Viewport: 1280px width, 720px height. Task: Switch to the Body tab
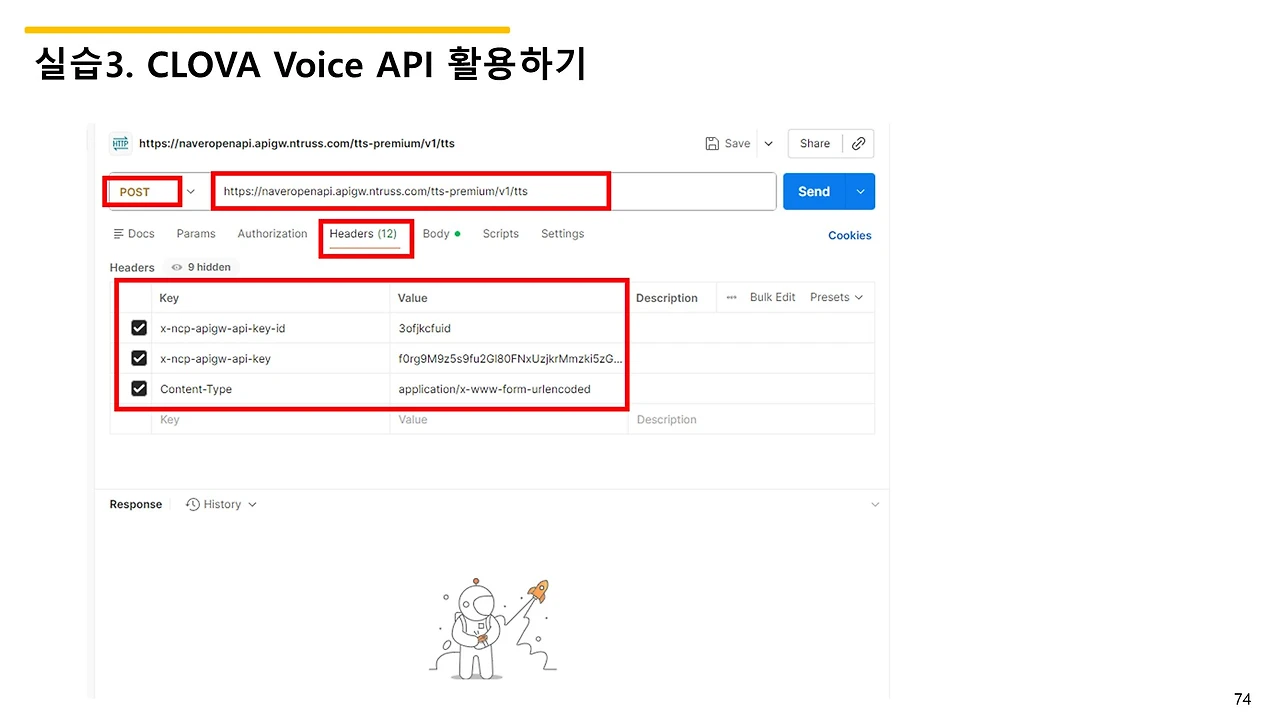[441, 234]
